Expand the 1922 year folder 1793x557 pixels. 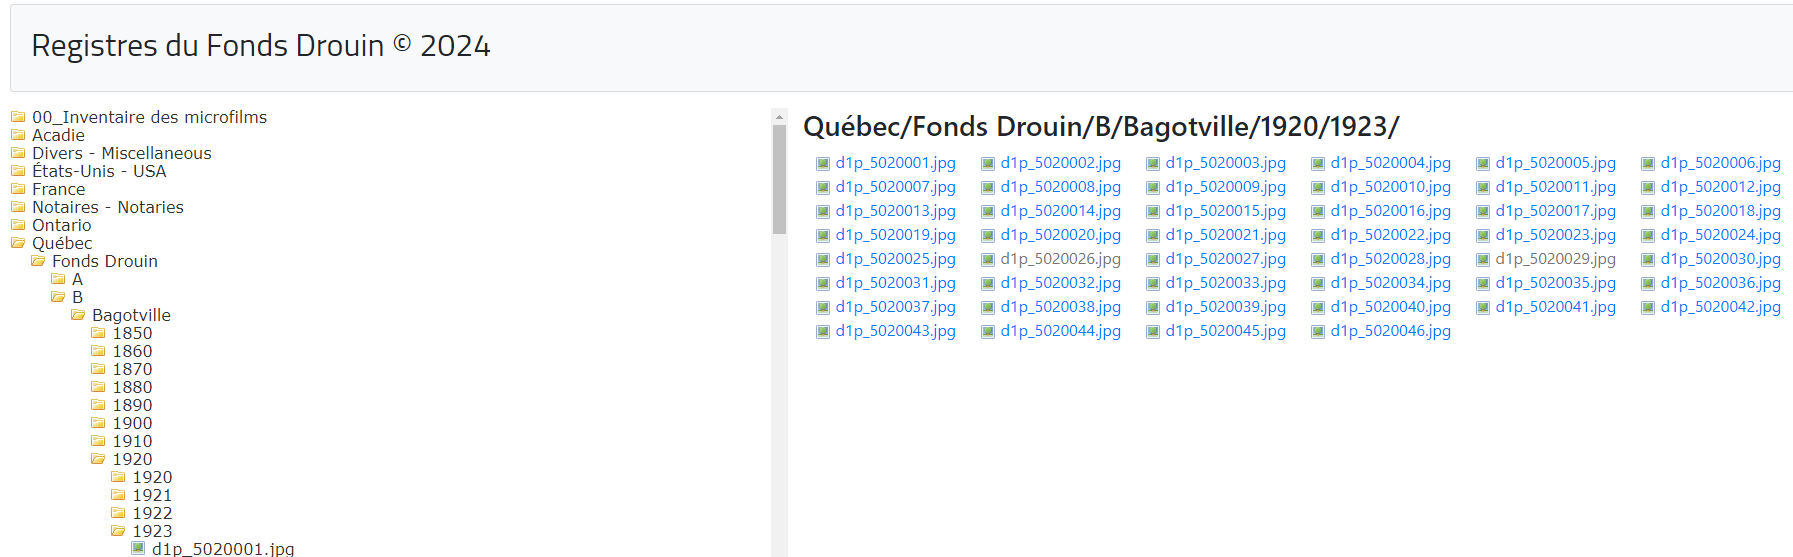click(x=152, y=513)
